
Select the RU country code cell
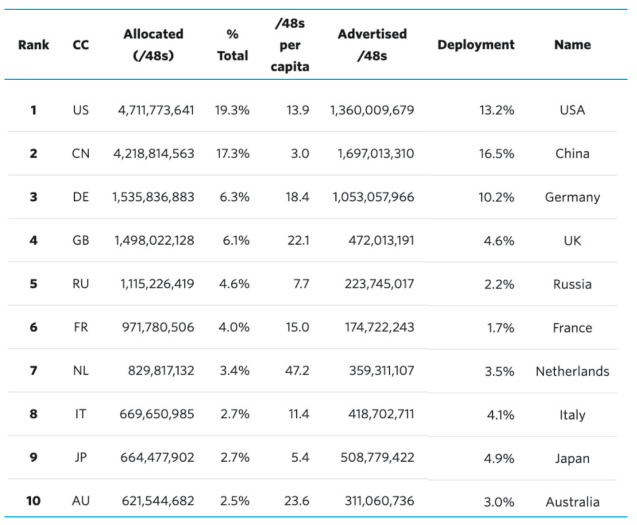pyautogui.click(x=80, y=284)
